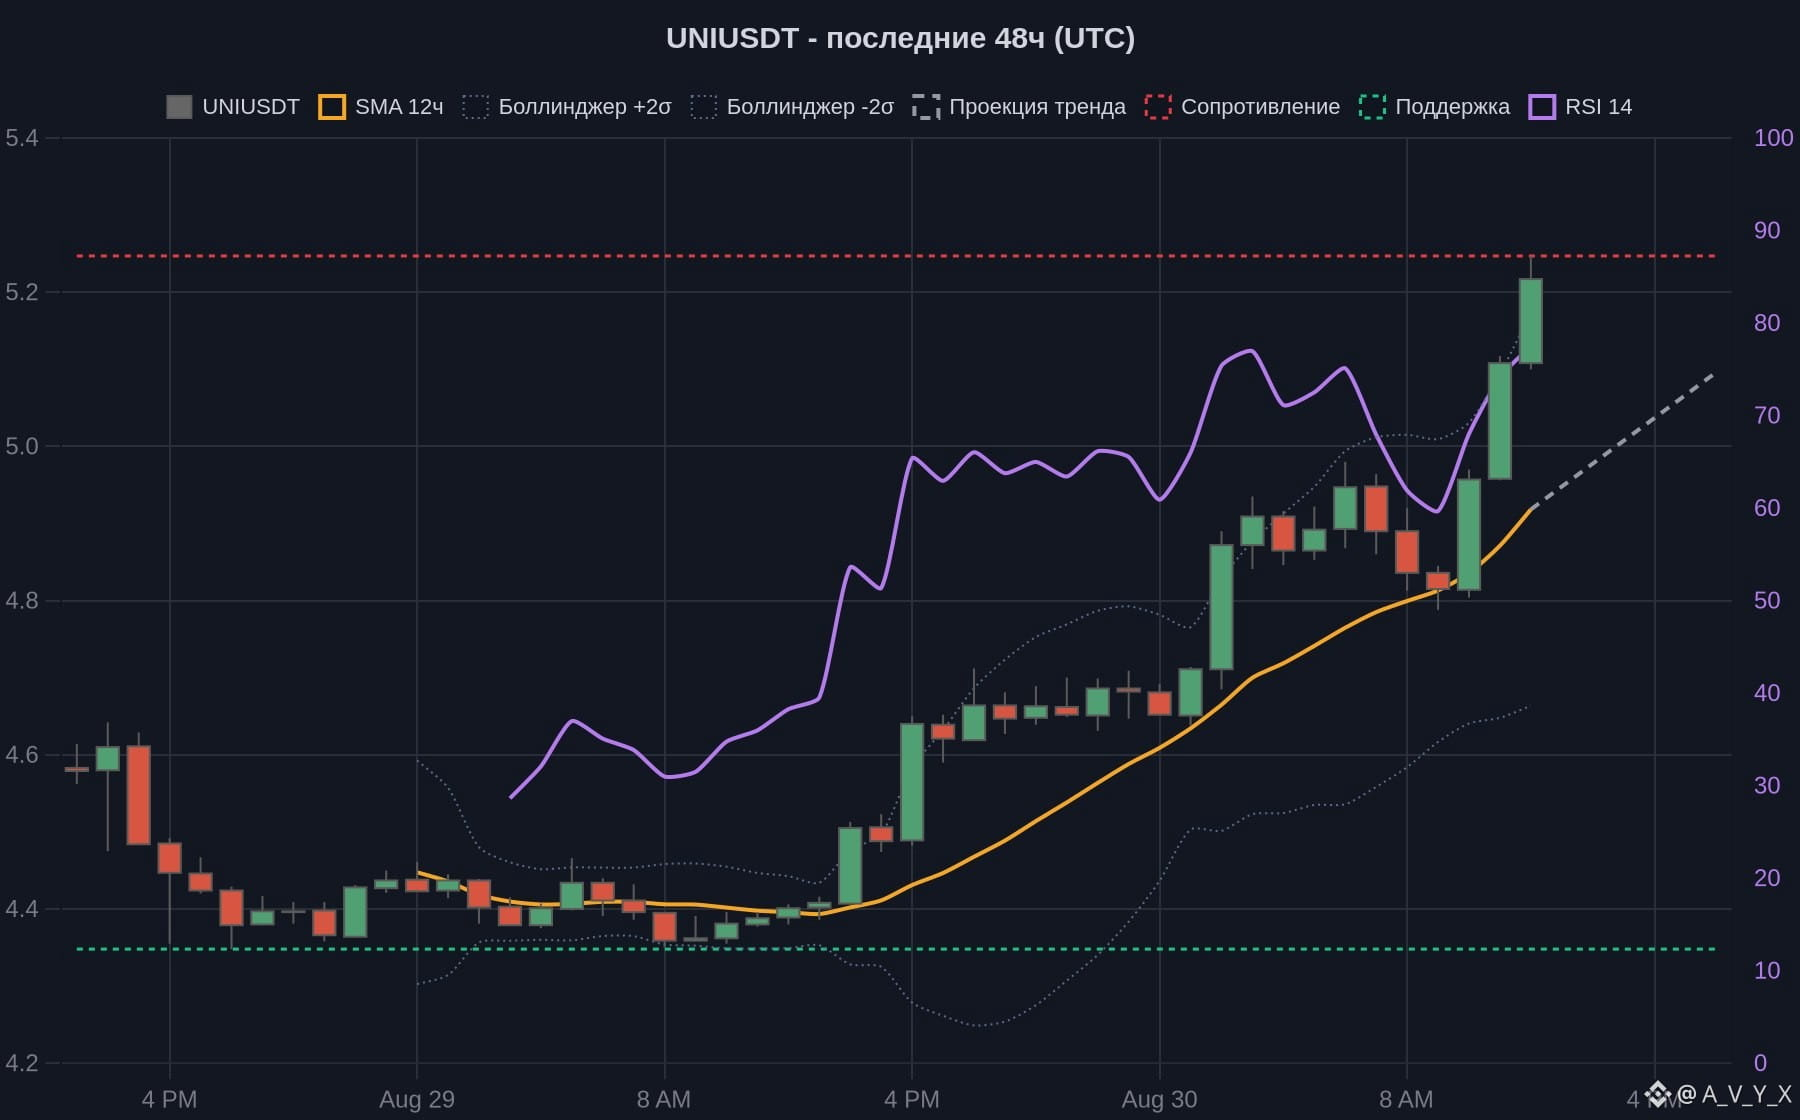Click the RSI axis label 20

tap(1767, 878)
